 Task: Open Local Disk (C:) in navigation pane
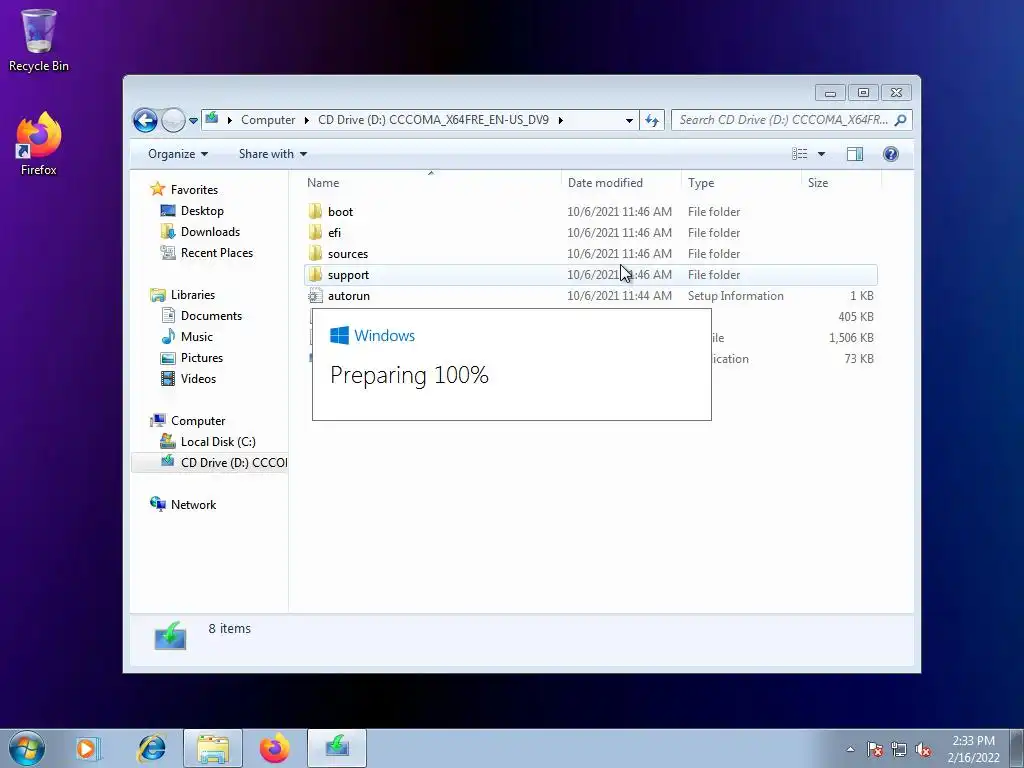tap(218, 442)
